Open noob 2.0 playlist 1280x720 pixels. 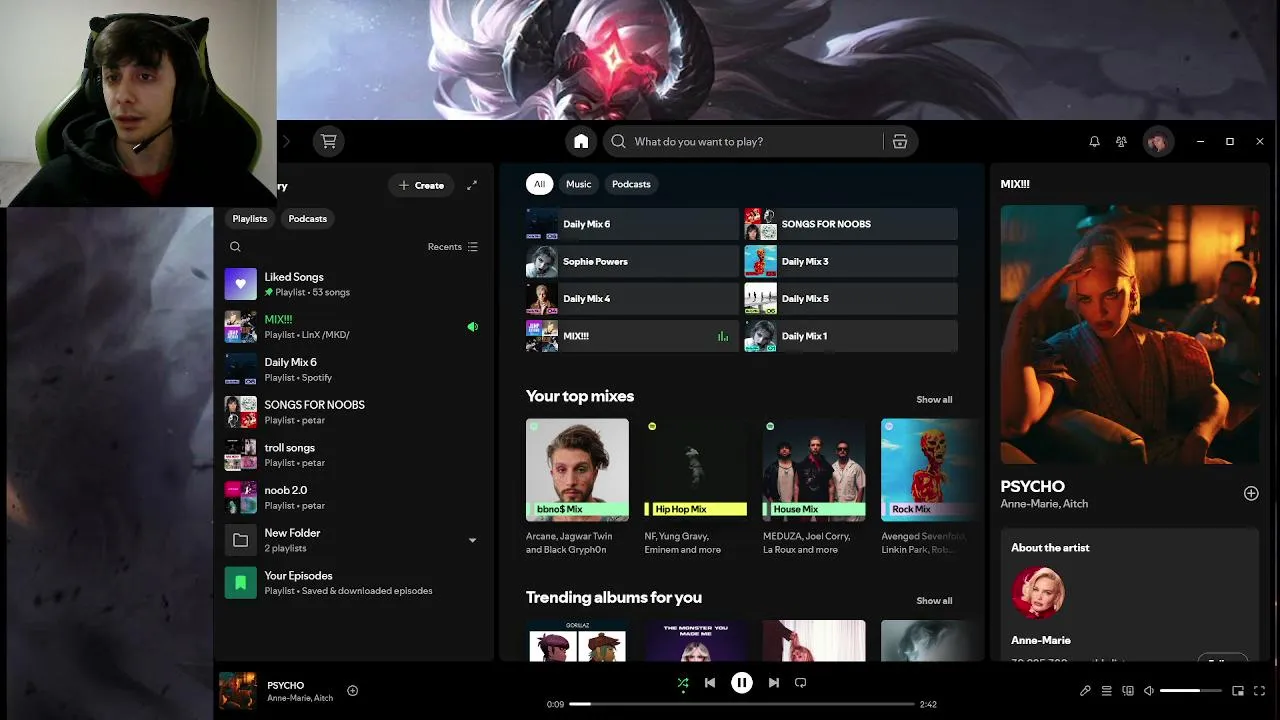(x=352, y=497)
